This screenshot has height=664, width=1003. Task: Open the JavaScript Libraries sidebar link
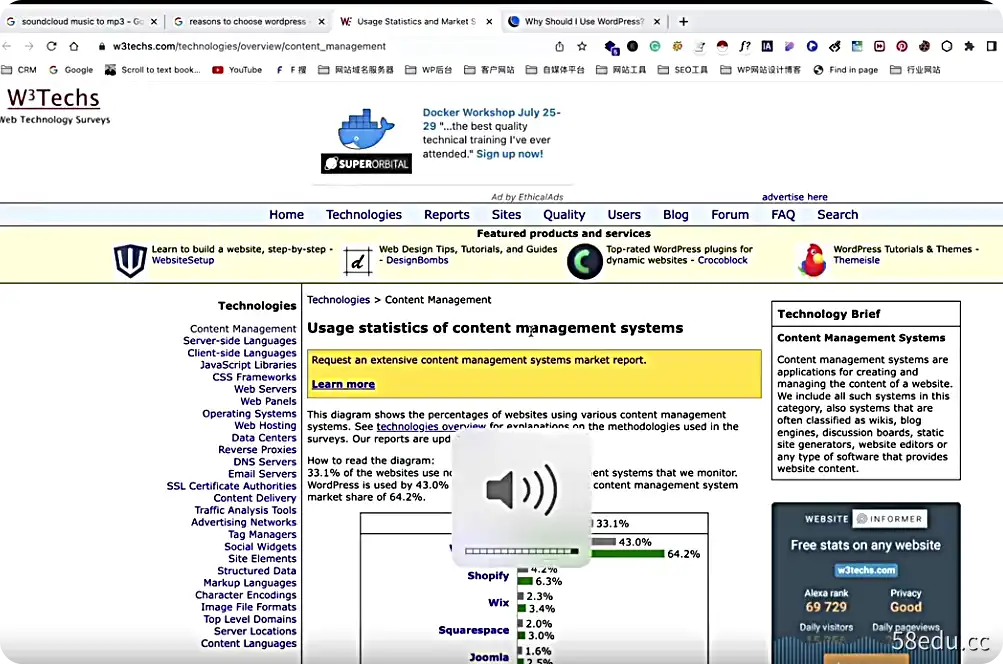[248, 365]
